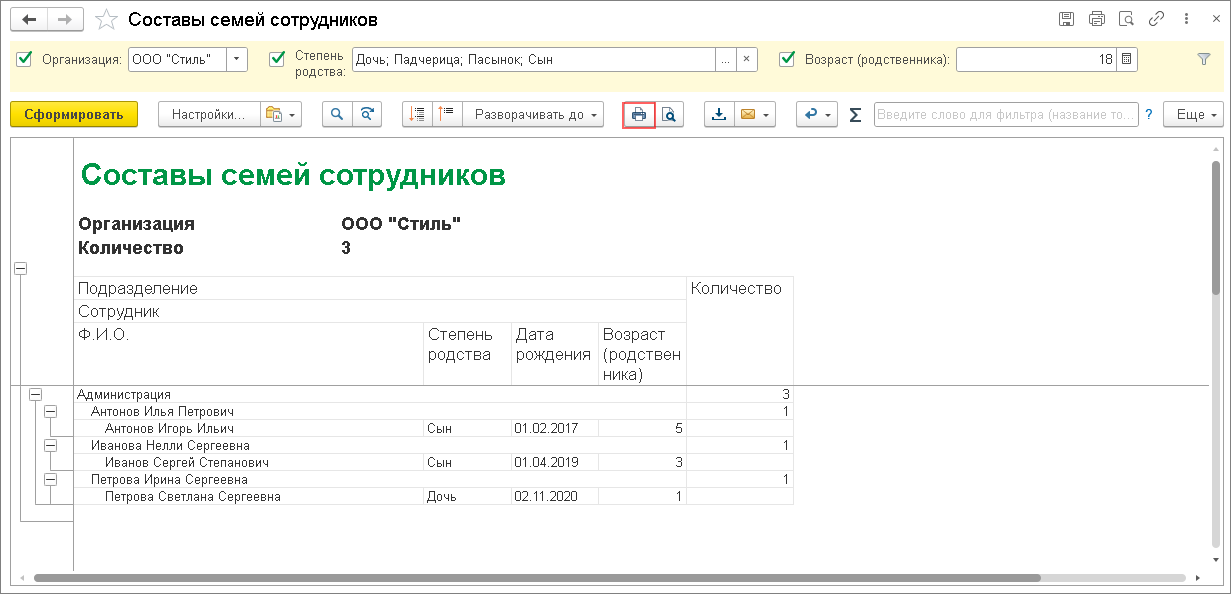Click the Дочь relationship cell

pos(467,496)
